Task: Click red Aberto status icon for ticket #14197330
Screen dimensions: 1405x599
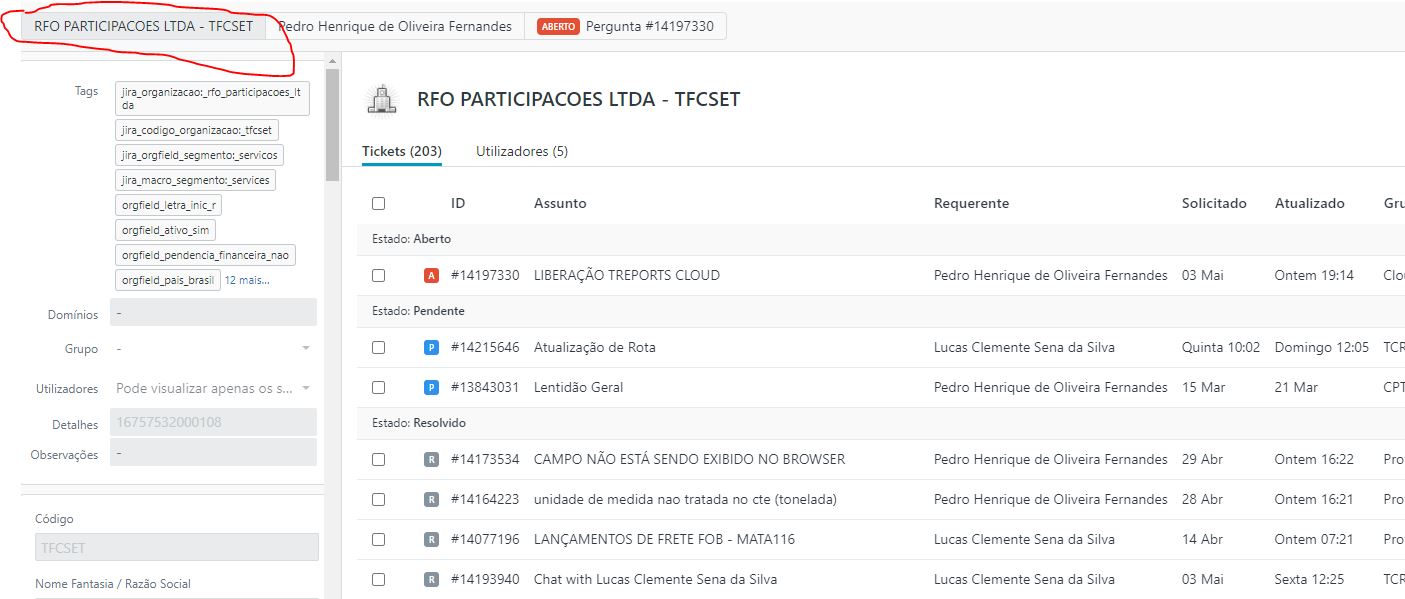Action: tap(431, 275)
